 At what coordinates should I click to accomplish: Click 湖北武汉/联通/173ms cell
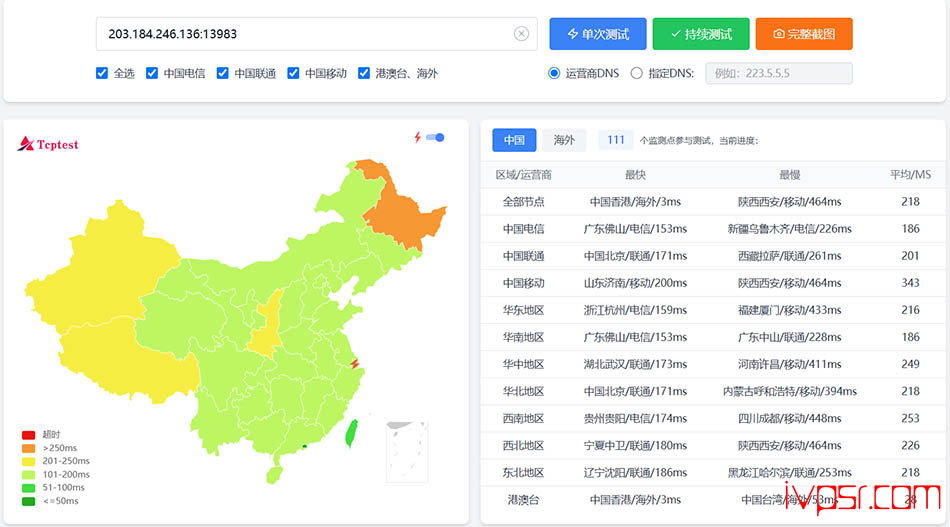pos(635,364)
